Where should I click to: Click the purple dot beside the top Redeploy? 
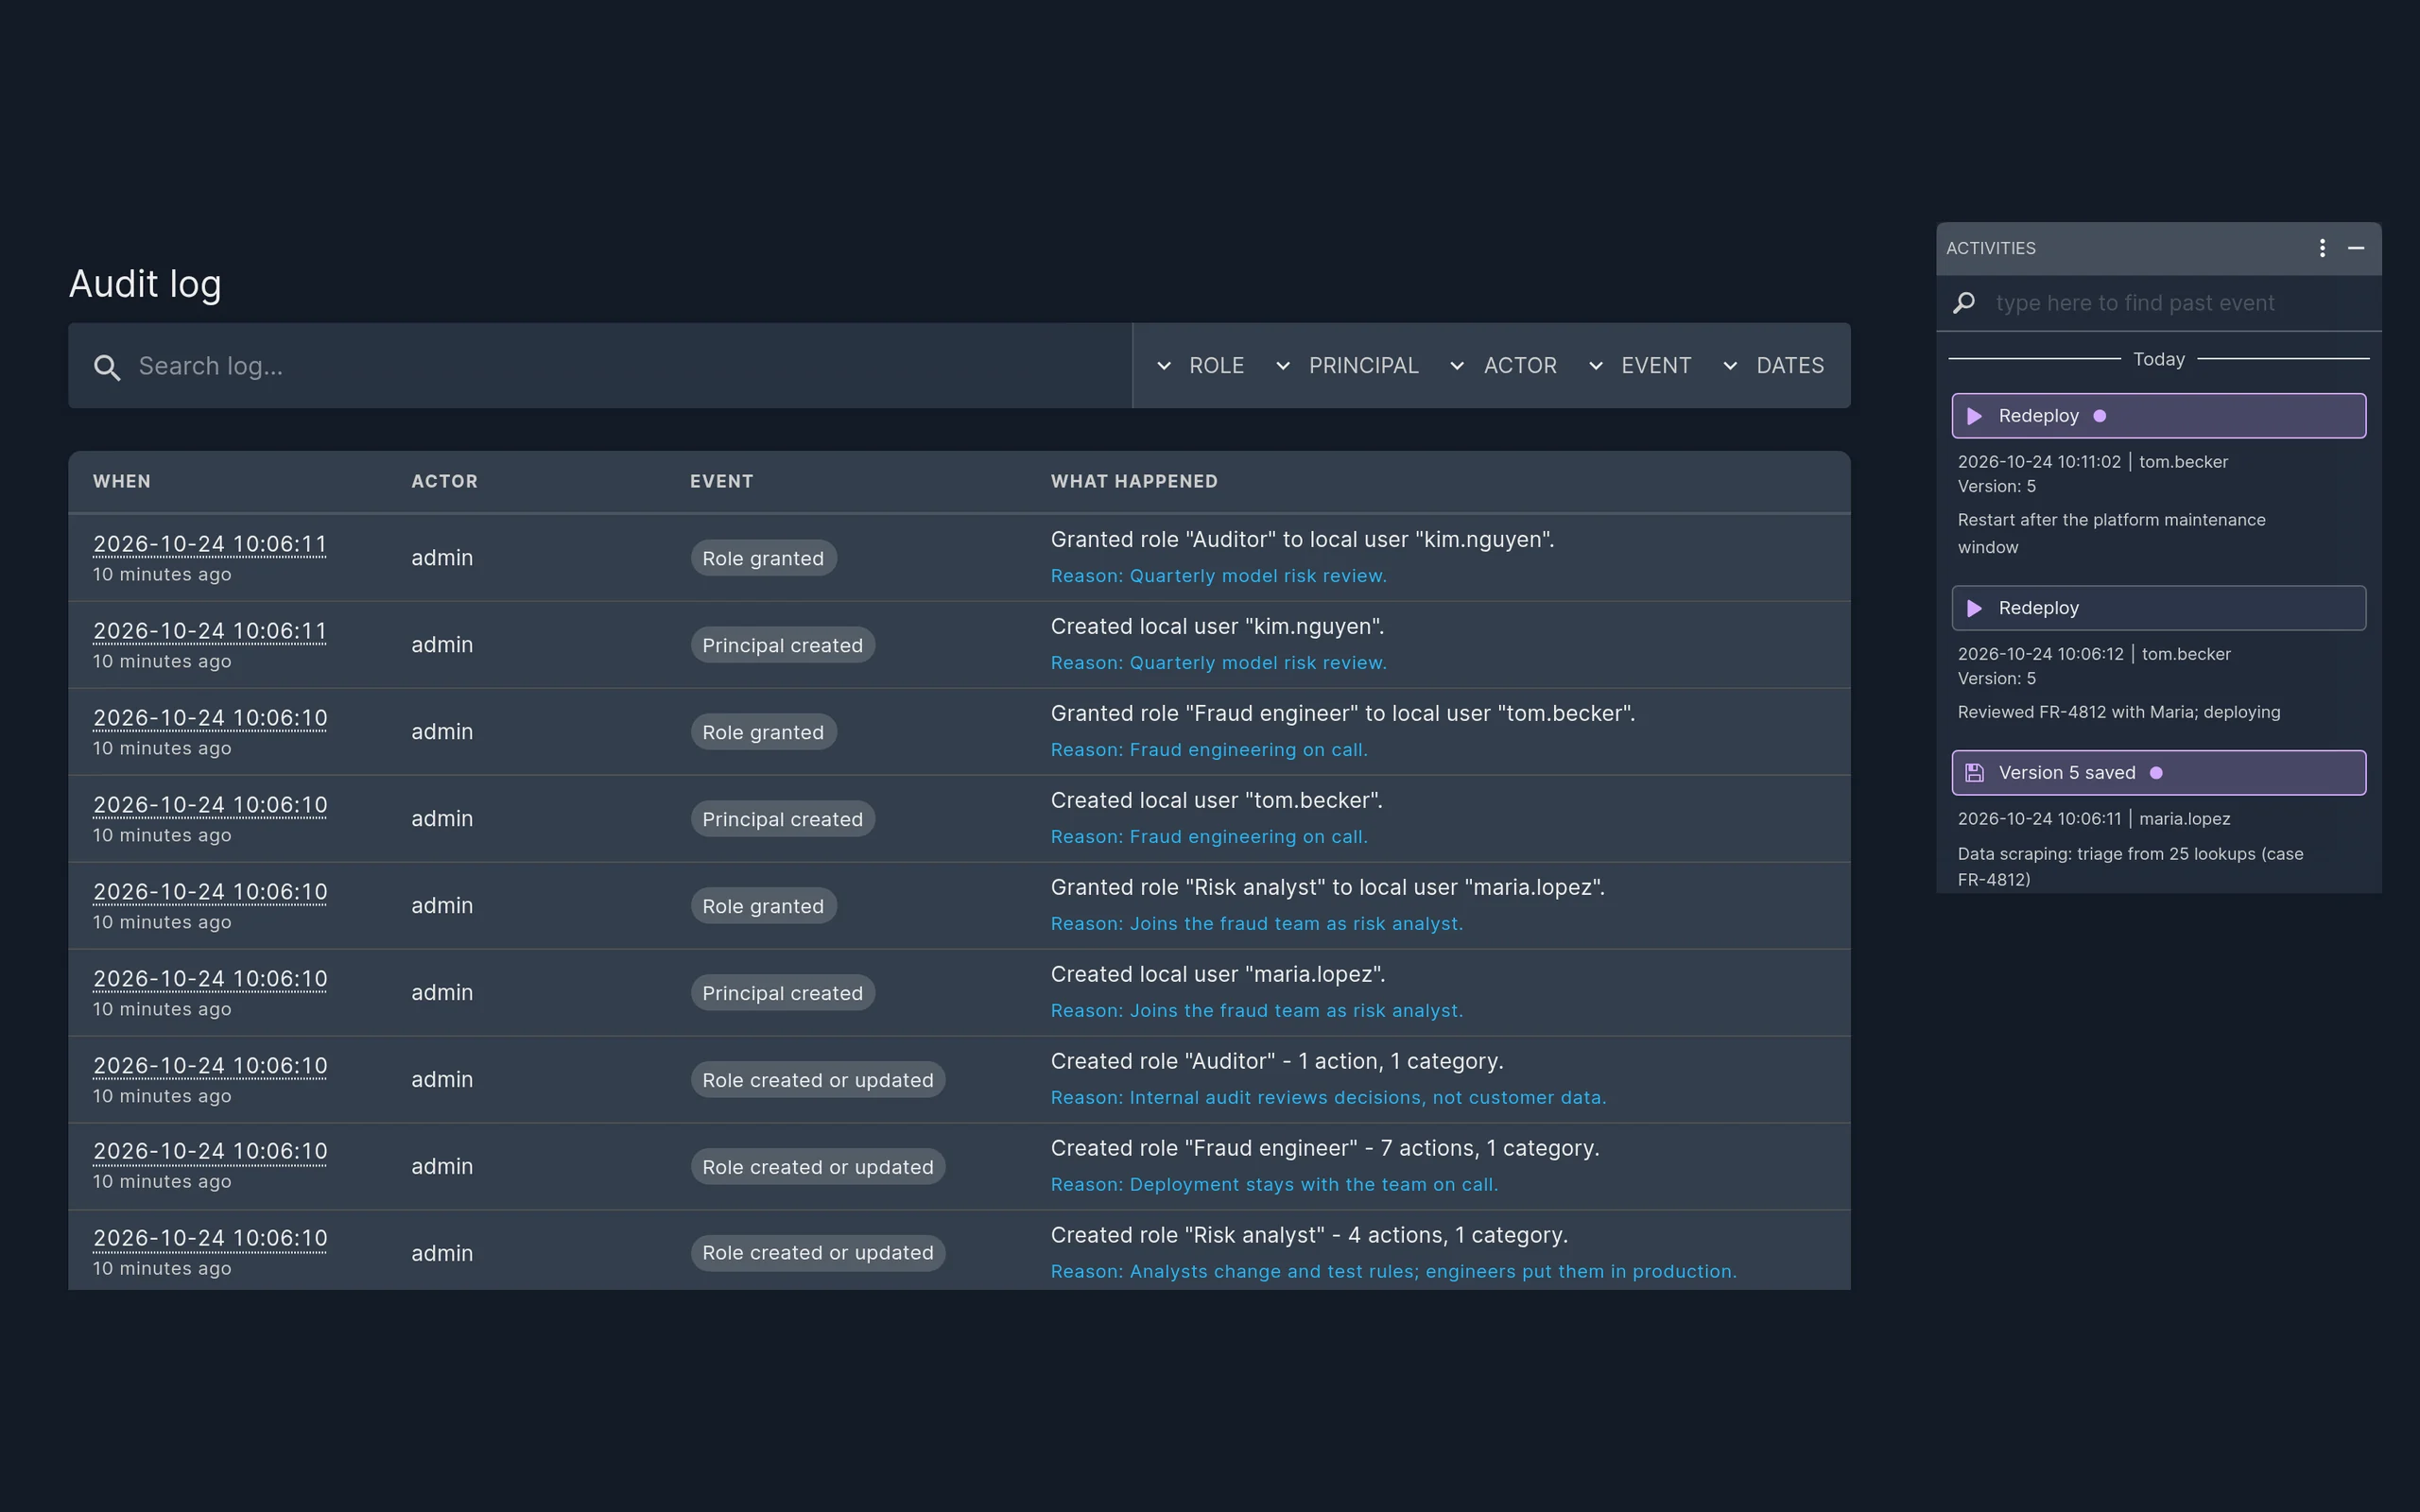(2100, 416)
